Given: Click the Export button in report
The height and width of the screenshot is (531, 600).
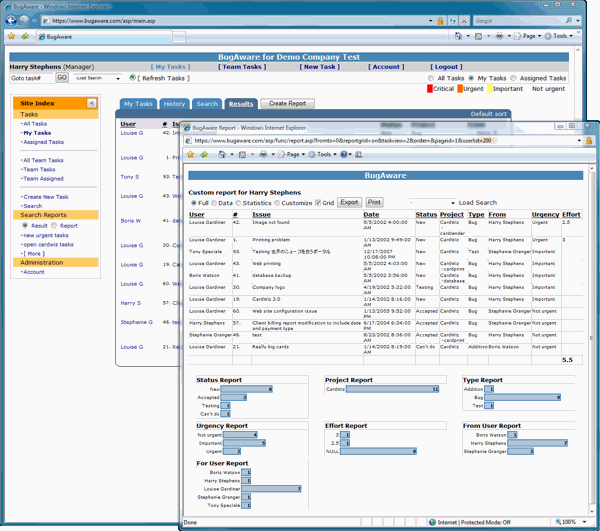Looking at the screenshot, I should coord(349,202).
